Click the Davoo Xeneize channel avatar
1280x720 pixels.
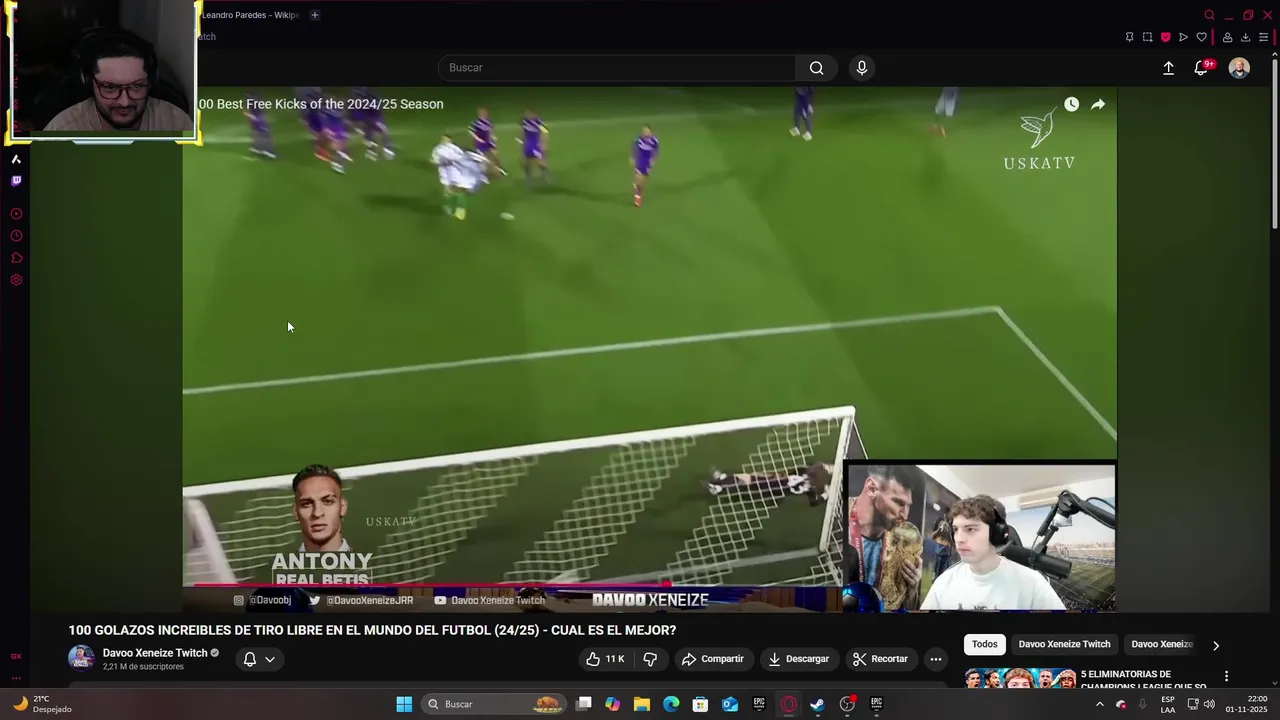click(x=81, y=658)
